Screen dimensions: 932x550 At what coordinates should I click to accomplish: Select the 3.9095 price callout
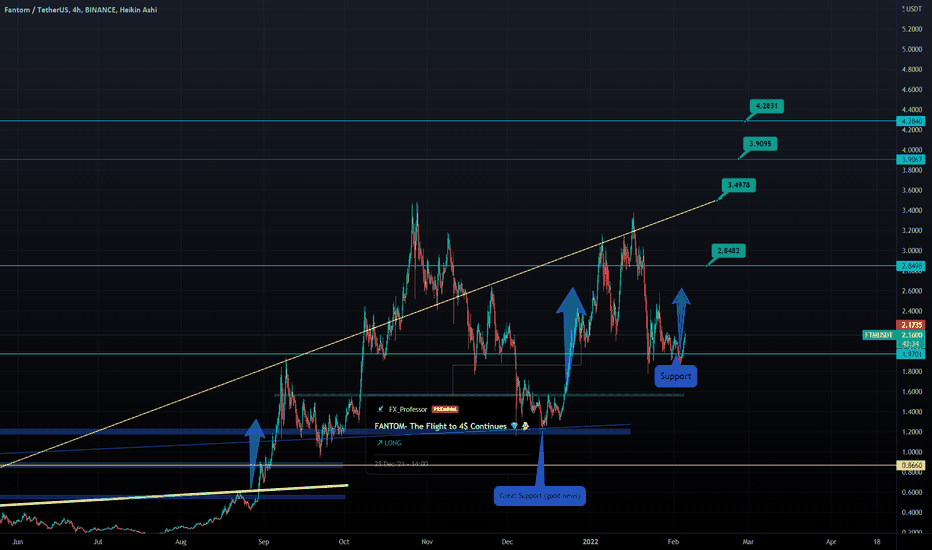click(760, 144)
